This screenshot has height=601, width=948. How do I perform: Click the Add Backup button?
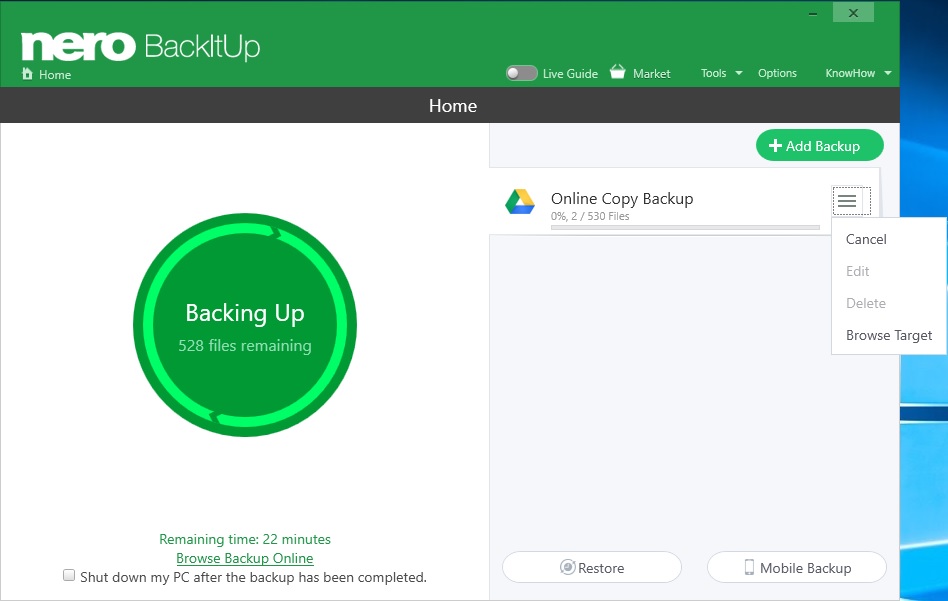819,145
